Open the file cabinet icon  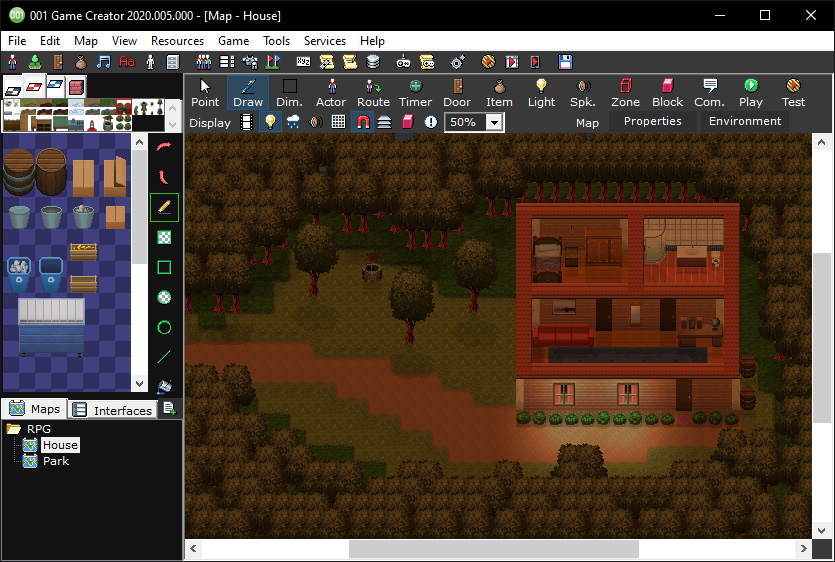(x=173, y=62)
